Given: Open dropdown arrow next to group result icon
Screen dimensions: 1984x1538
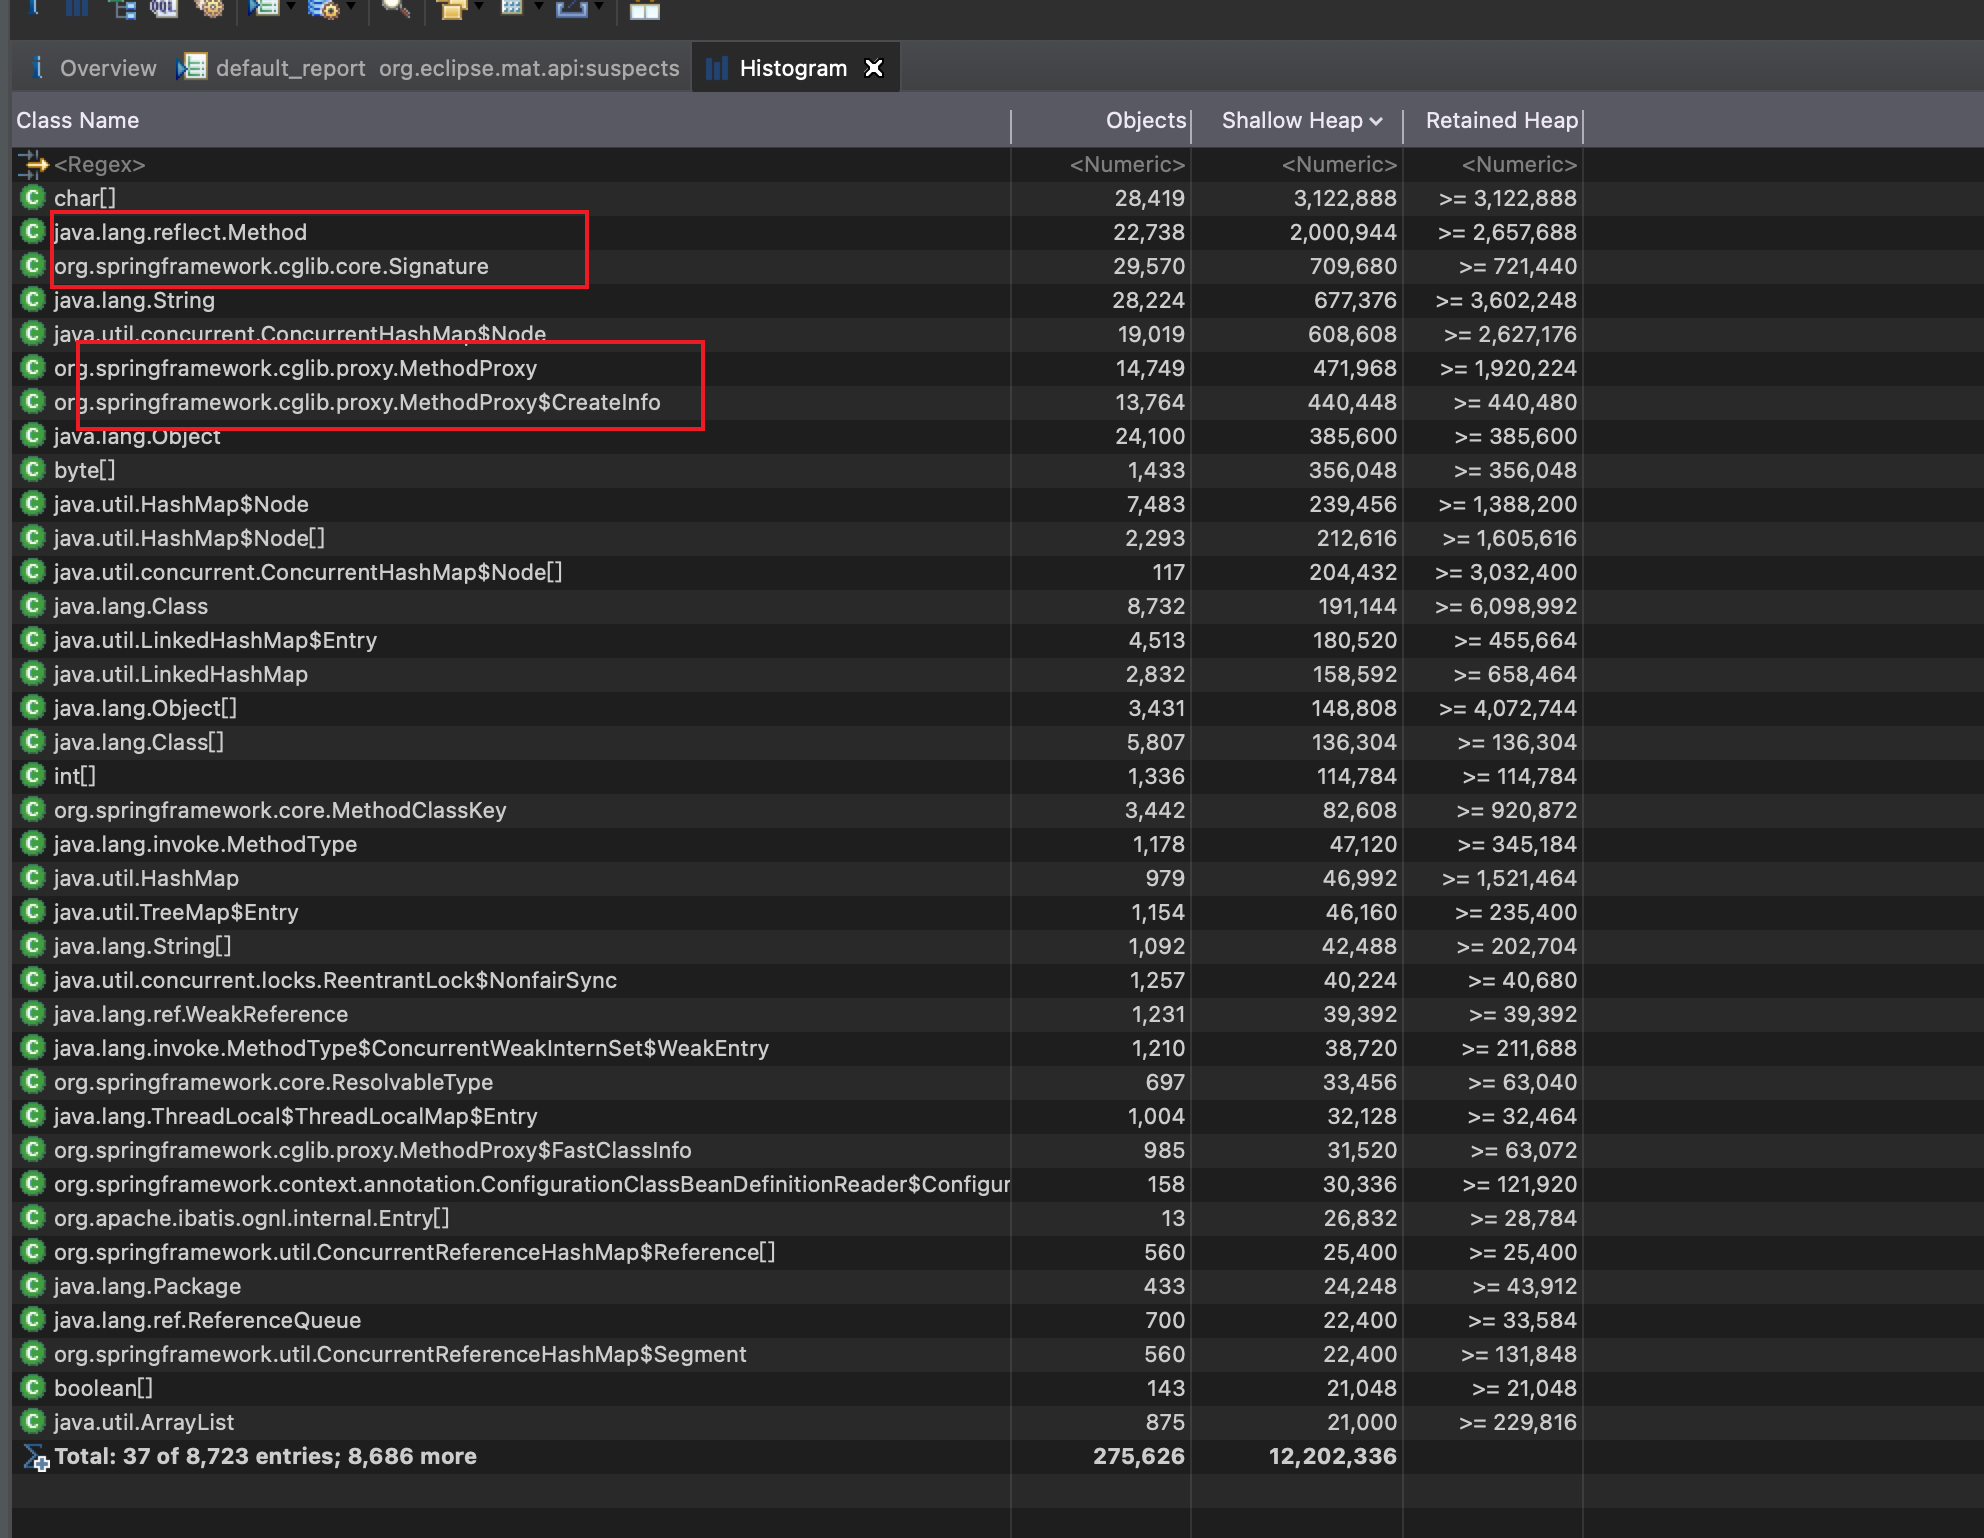Looking at the screenshot, I should [x=479, y=8].
